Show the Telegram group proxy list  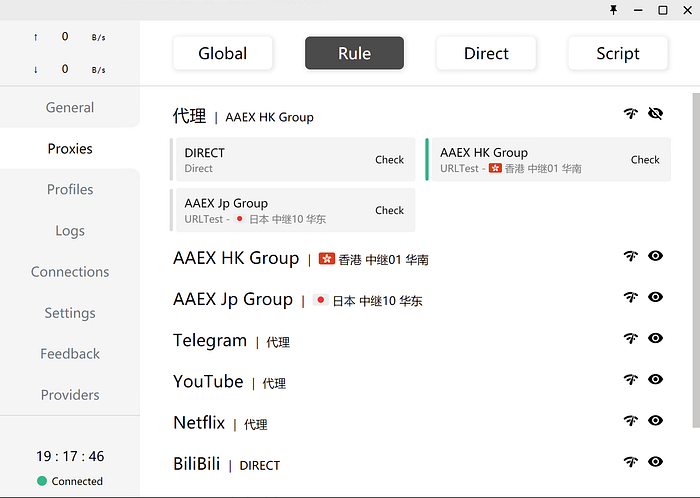point(655,338)
